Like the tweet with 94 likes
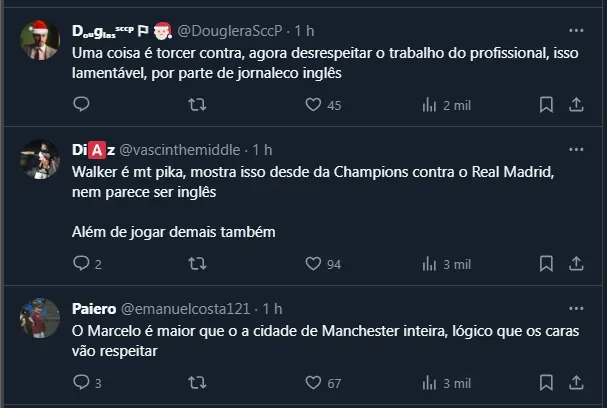Image resolution: width=607 pixels, height=408 pixels. [313, 264]
